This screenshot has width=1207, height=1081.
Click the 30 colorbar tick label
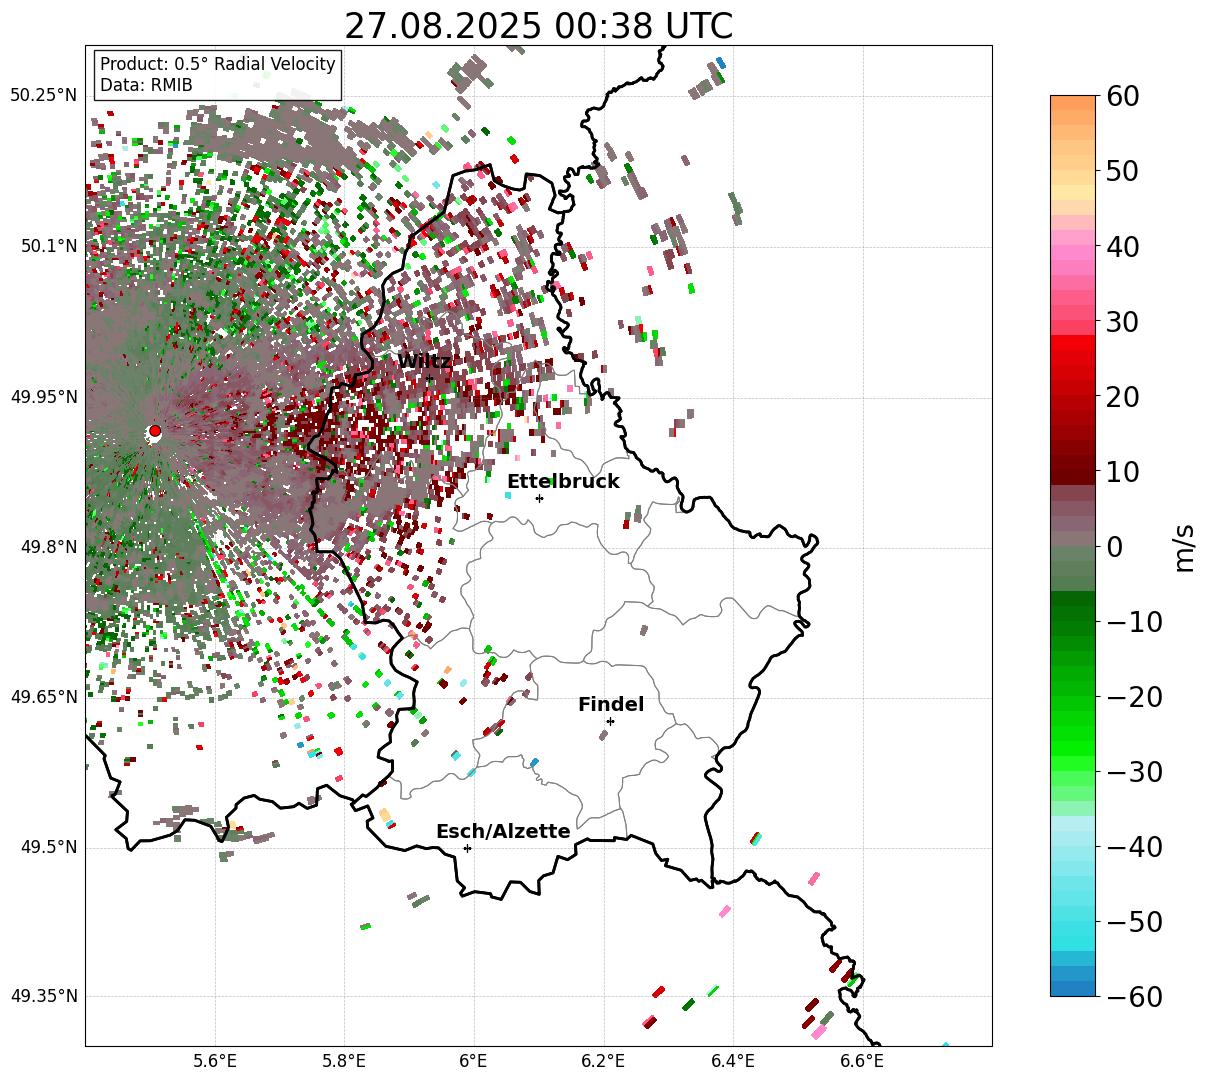tap(1124, 322)
